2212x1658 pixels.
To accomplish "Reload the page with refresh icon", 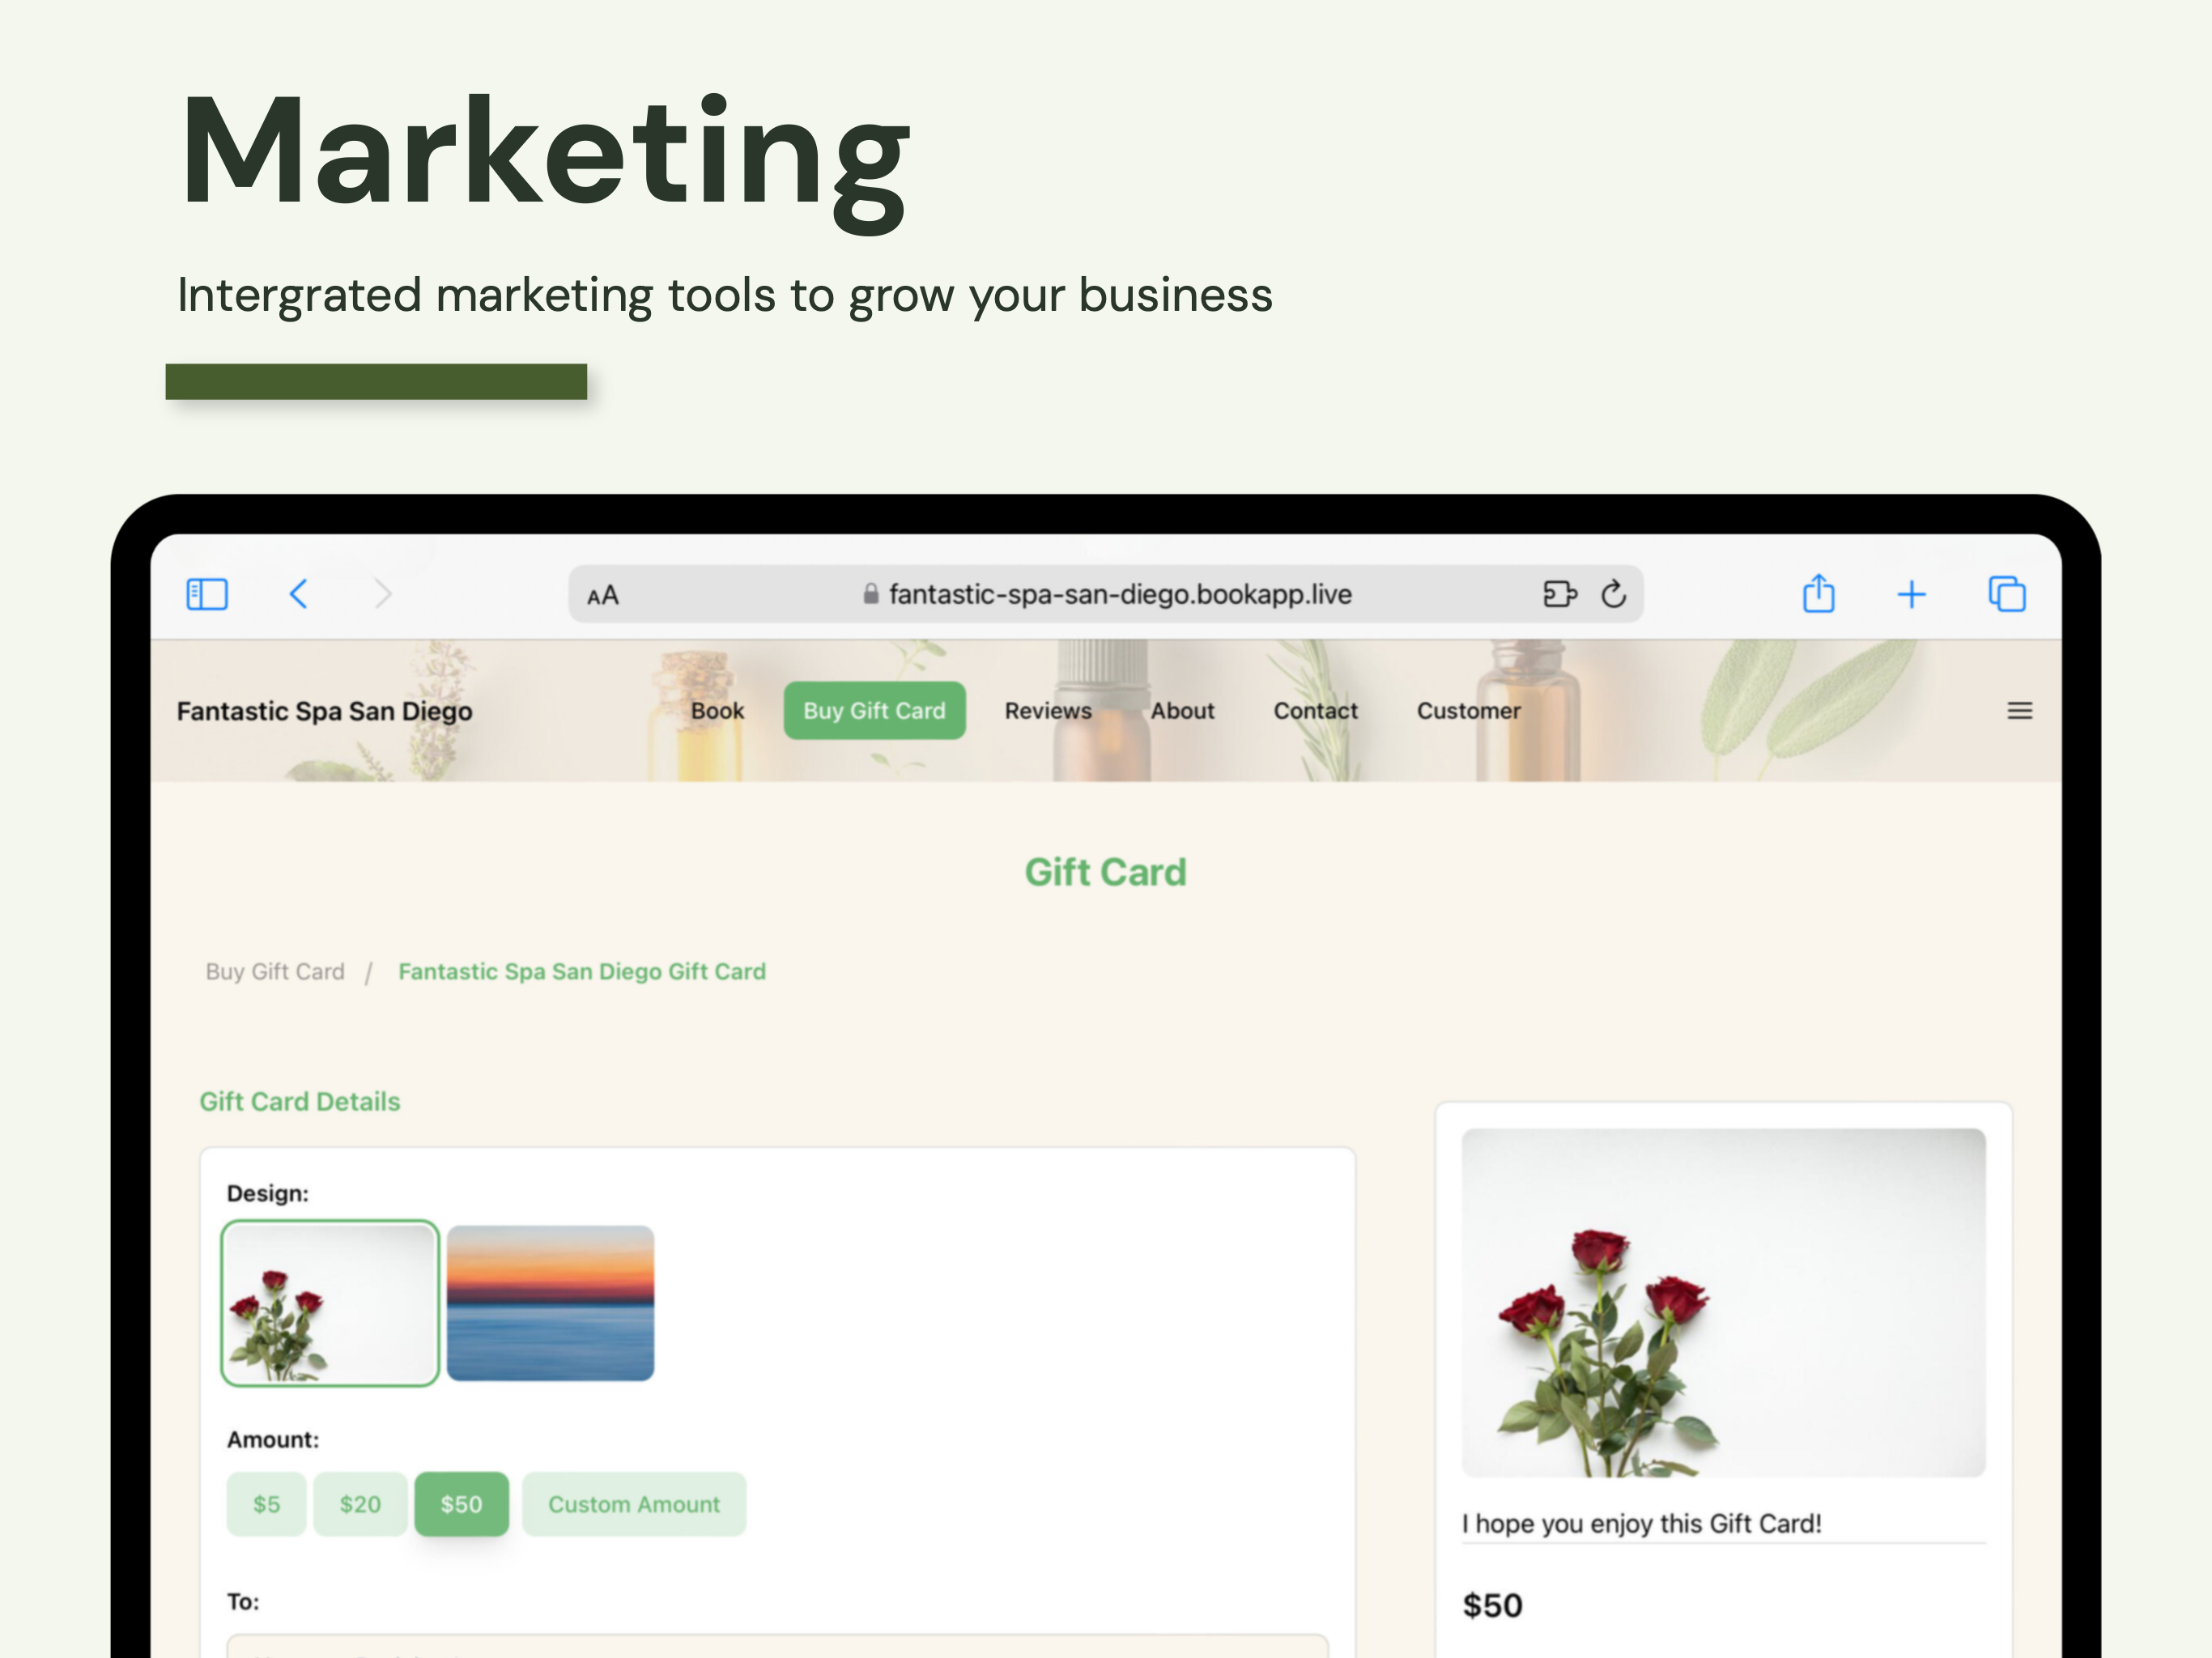I will click(1613, 595).
